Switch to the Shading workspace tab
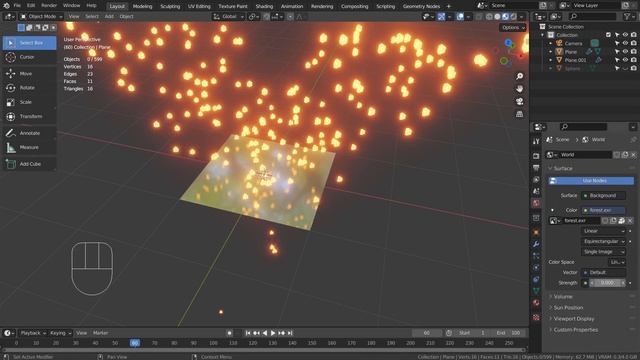The height and width of the screenshot is (360, 640). point(264,6)
